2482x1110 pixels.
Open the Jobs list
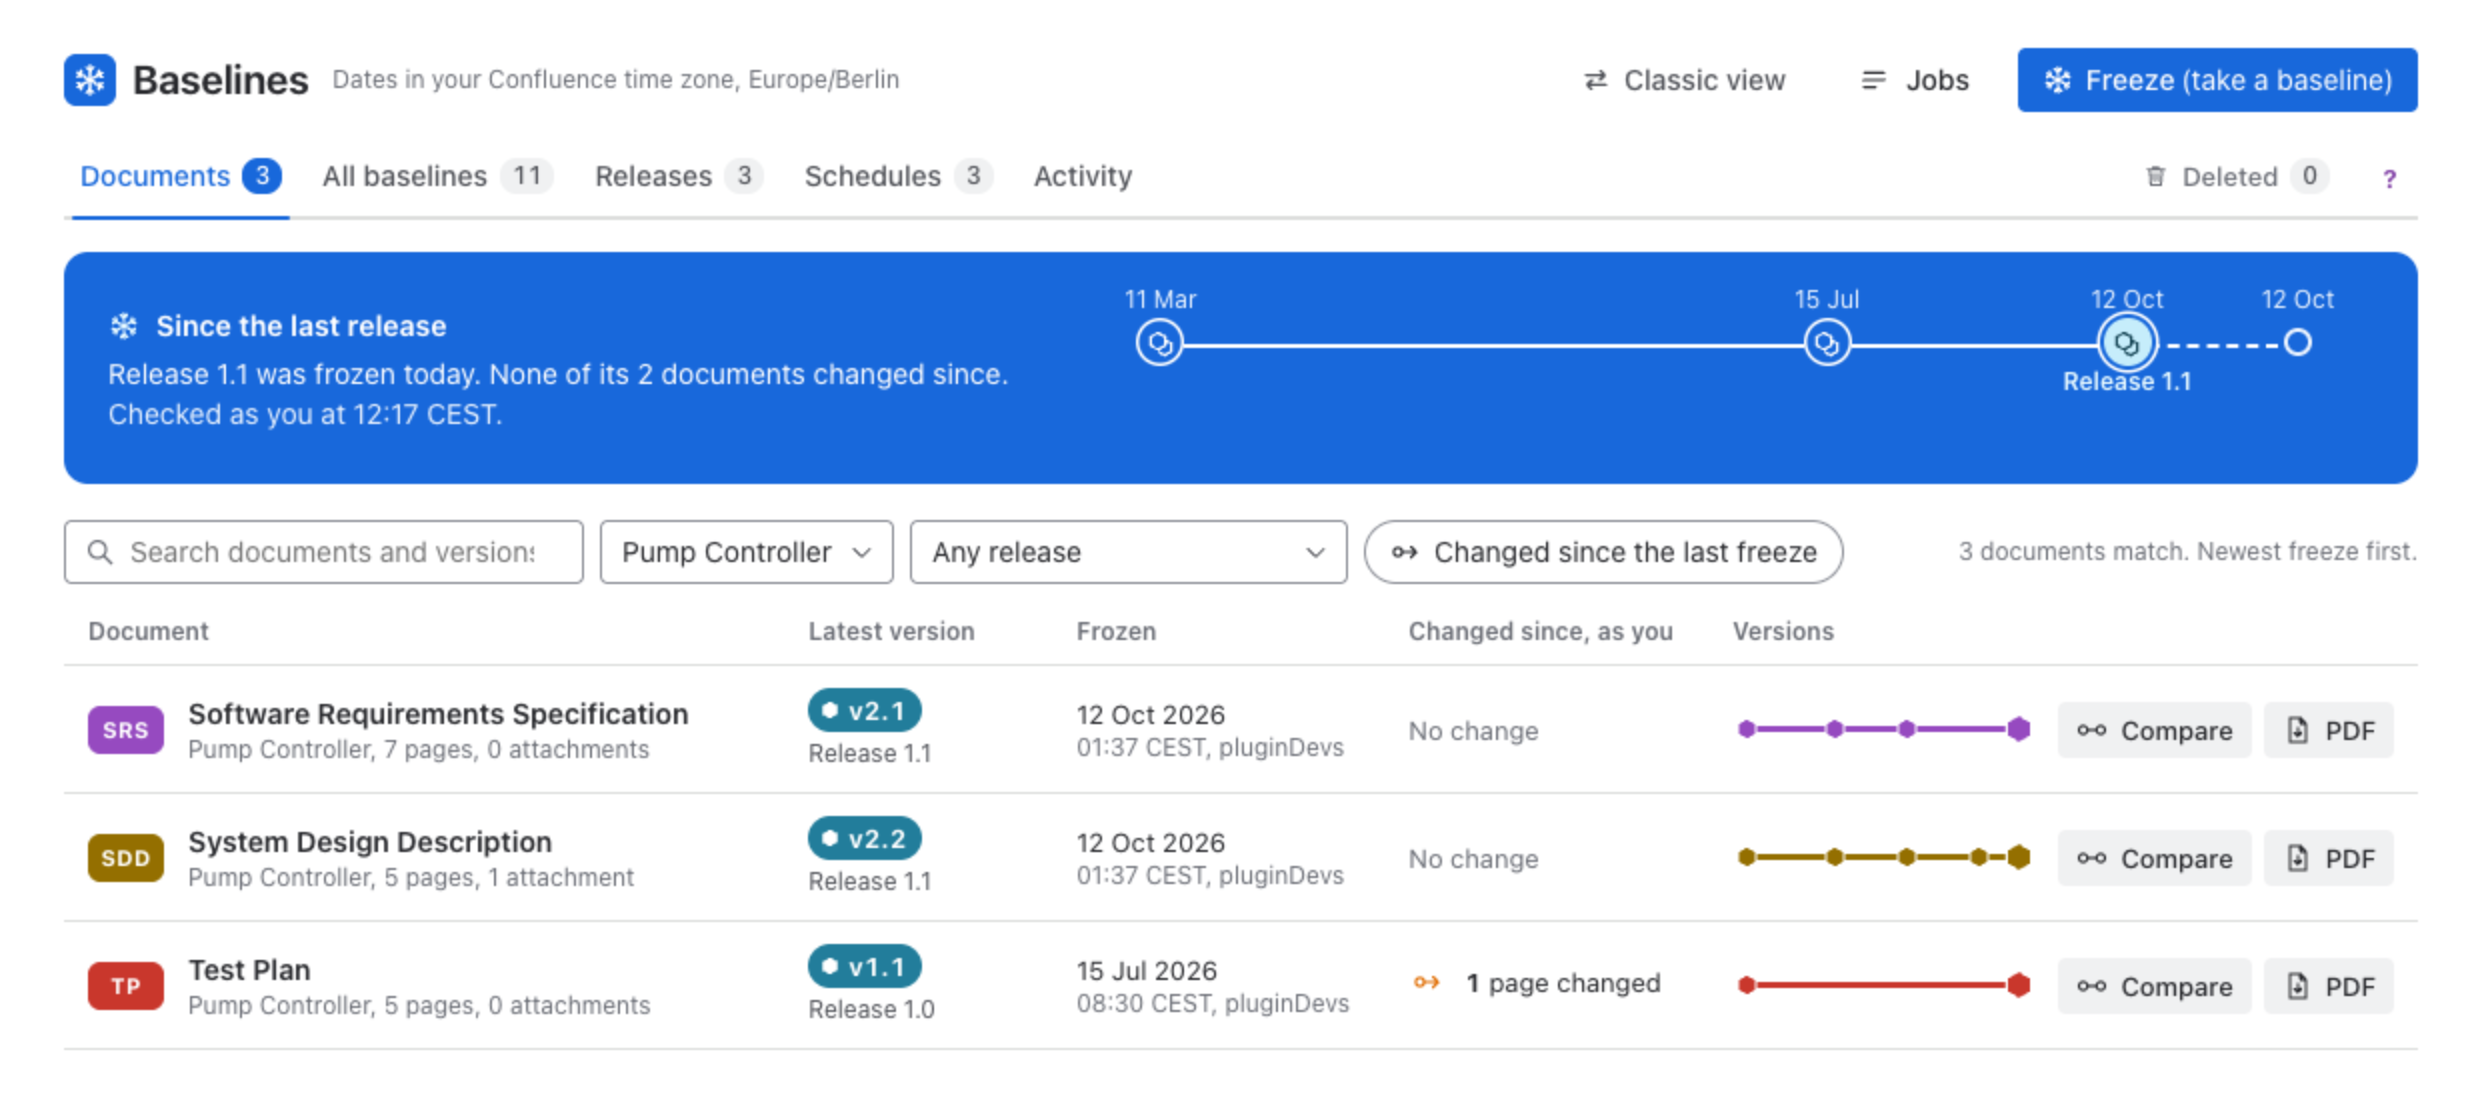pyautogui.click(x=1915, y=80)
